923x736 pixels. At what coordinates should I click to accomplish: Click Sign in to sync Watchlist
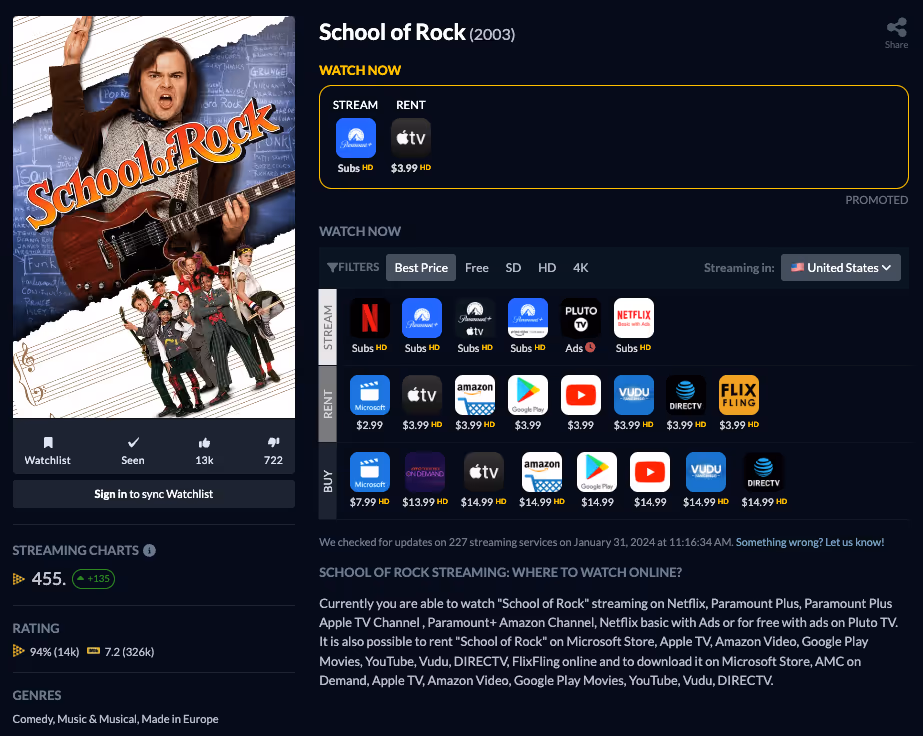pos(154,494)
